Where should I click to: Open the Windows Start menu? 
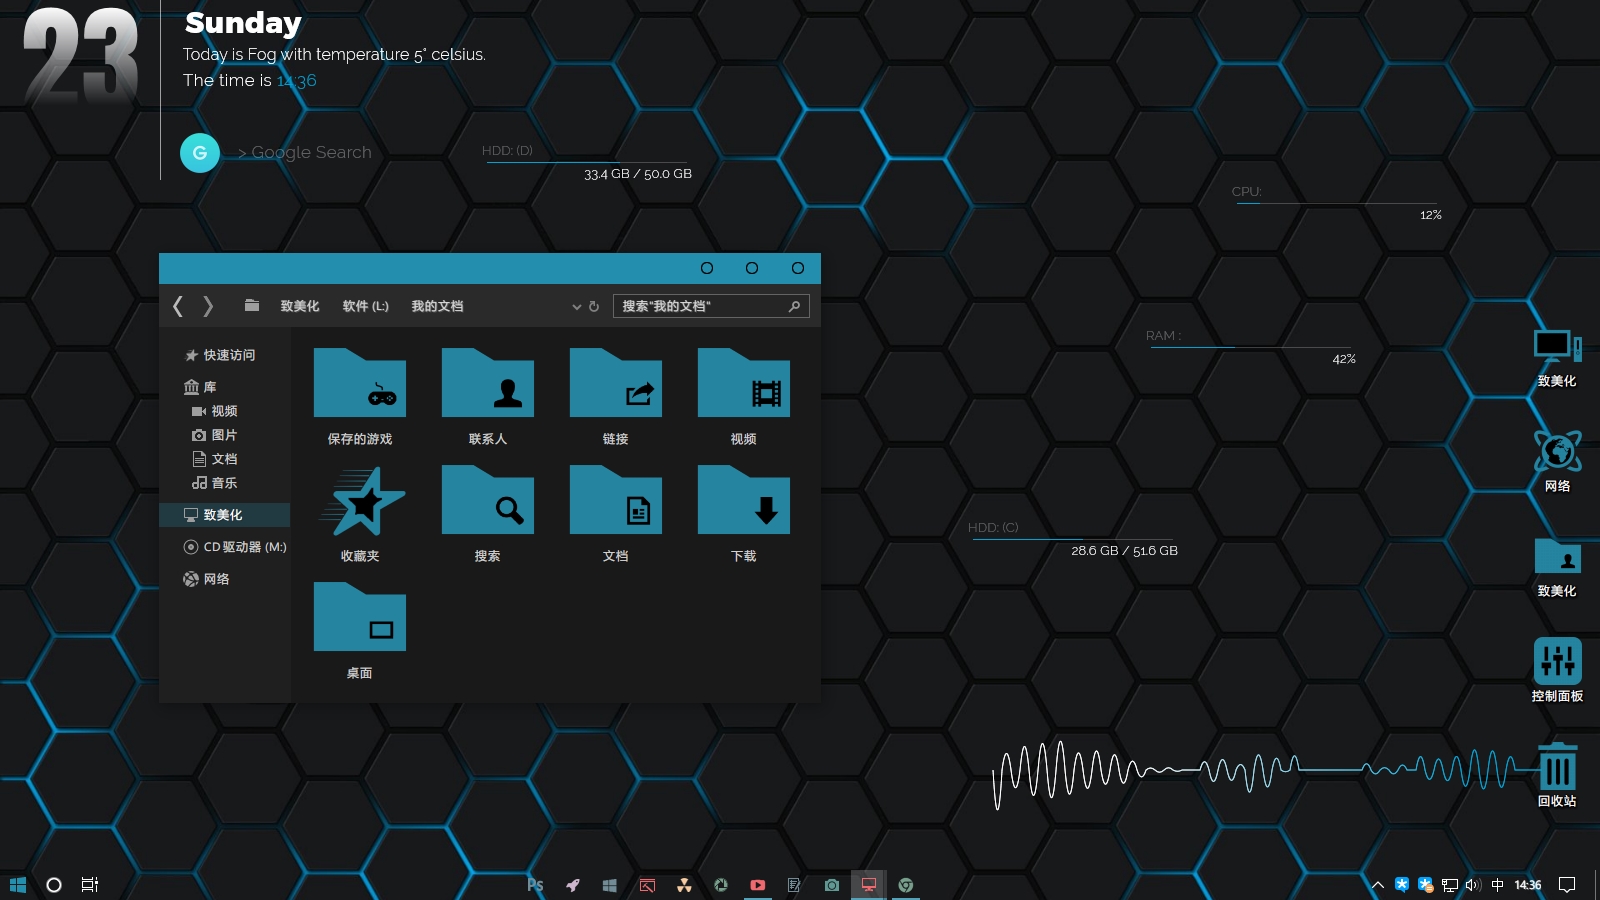[18, 885]
